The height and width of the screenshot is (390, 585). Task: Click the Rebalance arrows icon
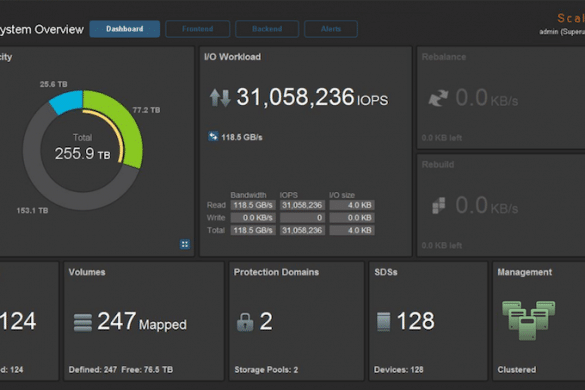[438, 98]
